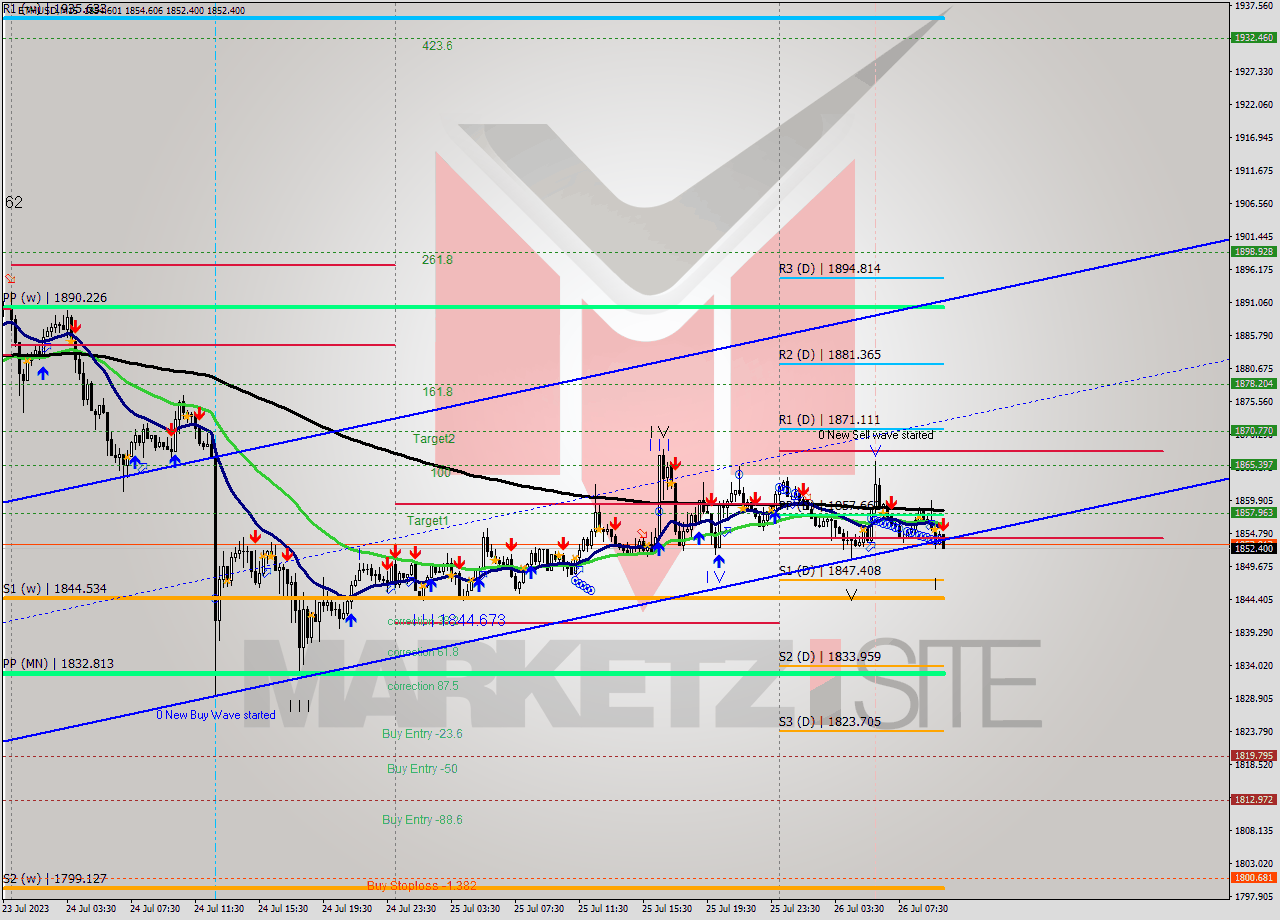1280x920 pixels.
Task: Click the '62' text annotation on the chart
Action: click(10, 200)
